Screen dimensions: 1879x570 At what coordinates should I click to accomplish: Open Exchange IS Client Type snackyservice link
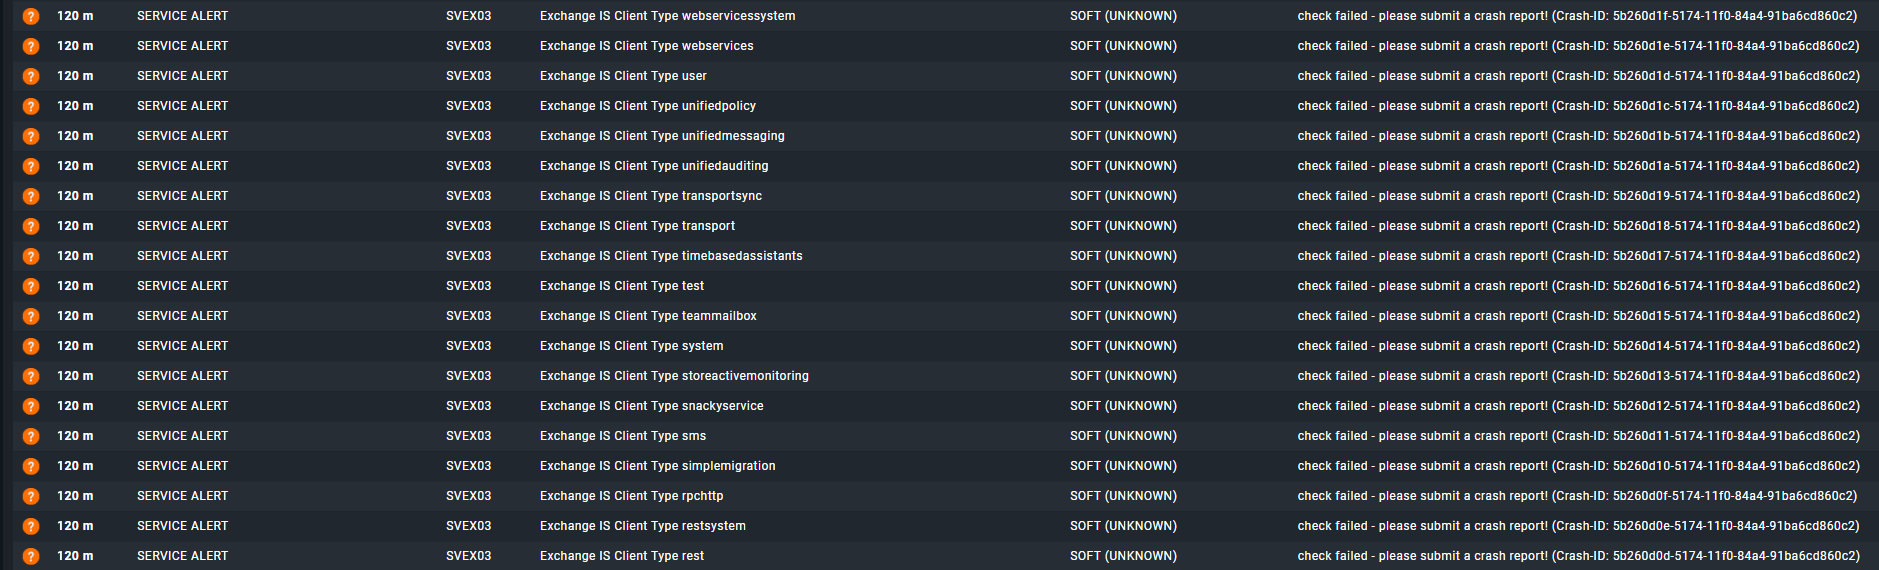(x=651, y=406)
